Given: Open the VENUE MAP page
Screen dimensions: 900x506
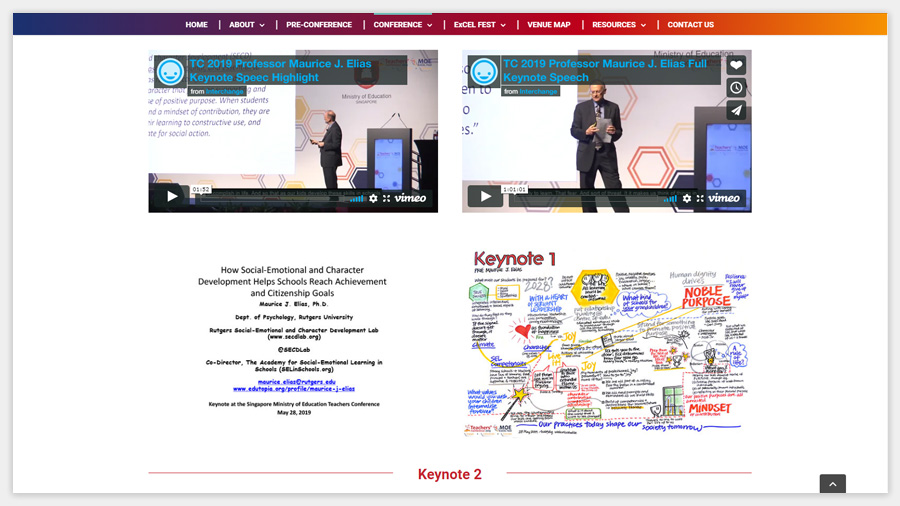Looking at the screenshot, I should (549, 25).
